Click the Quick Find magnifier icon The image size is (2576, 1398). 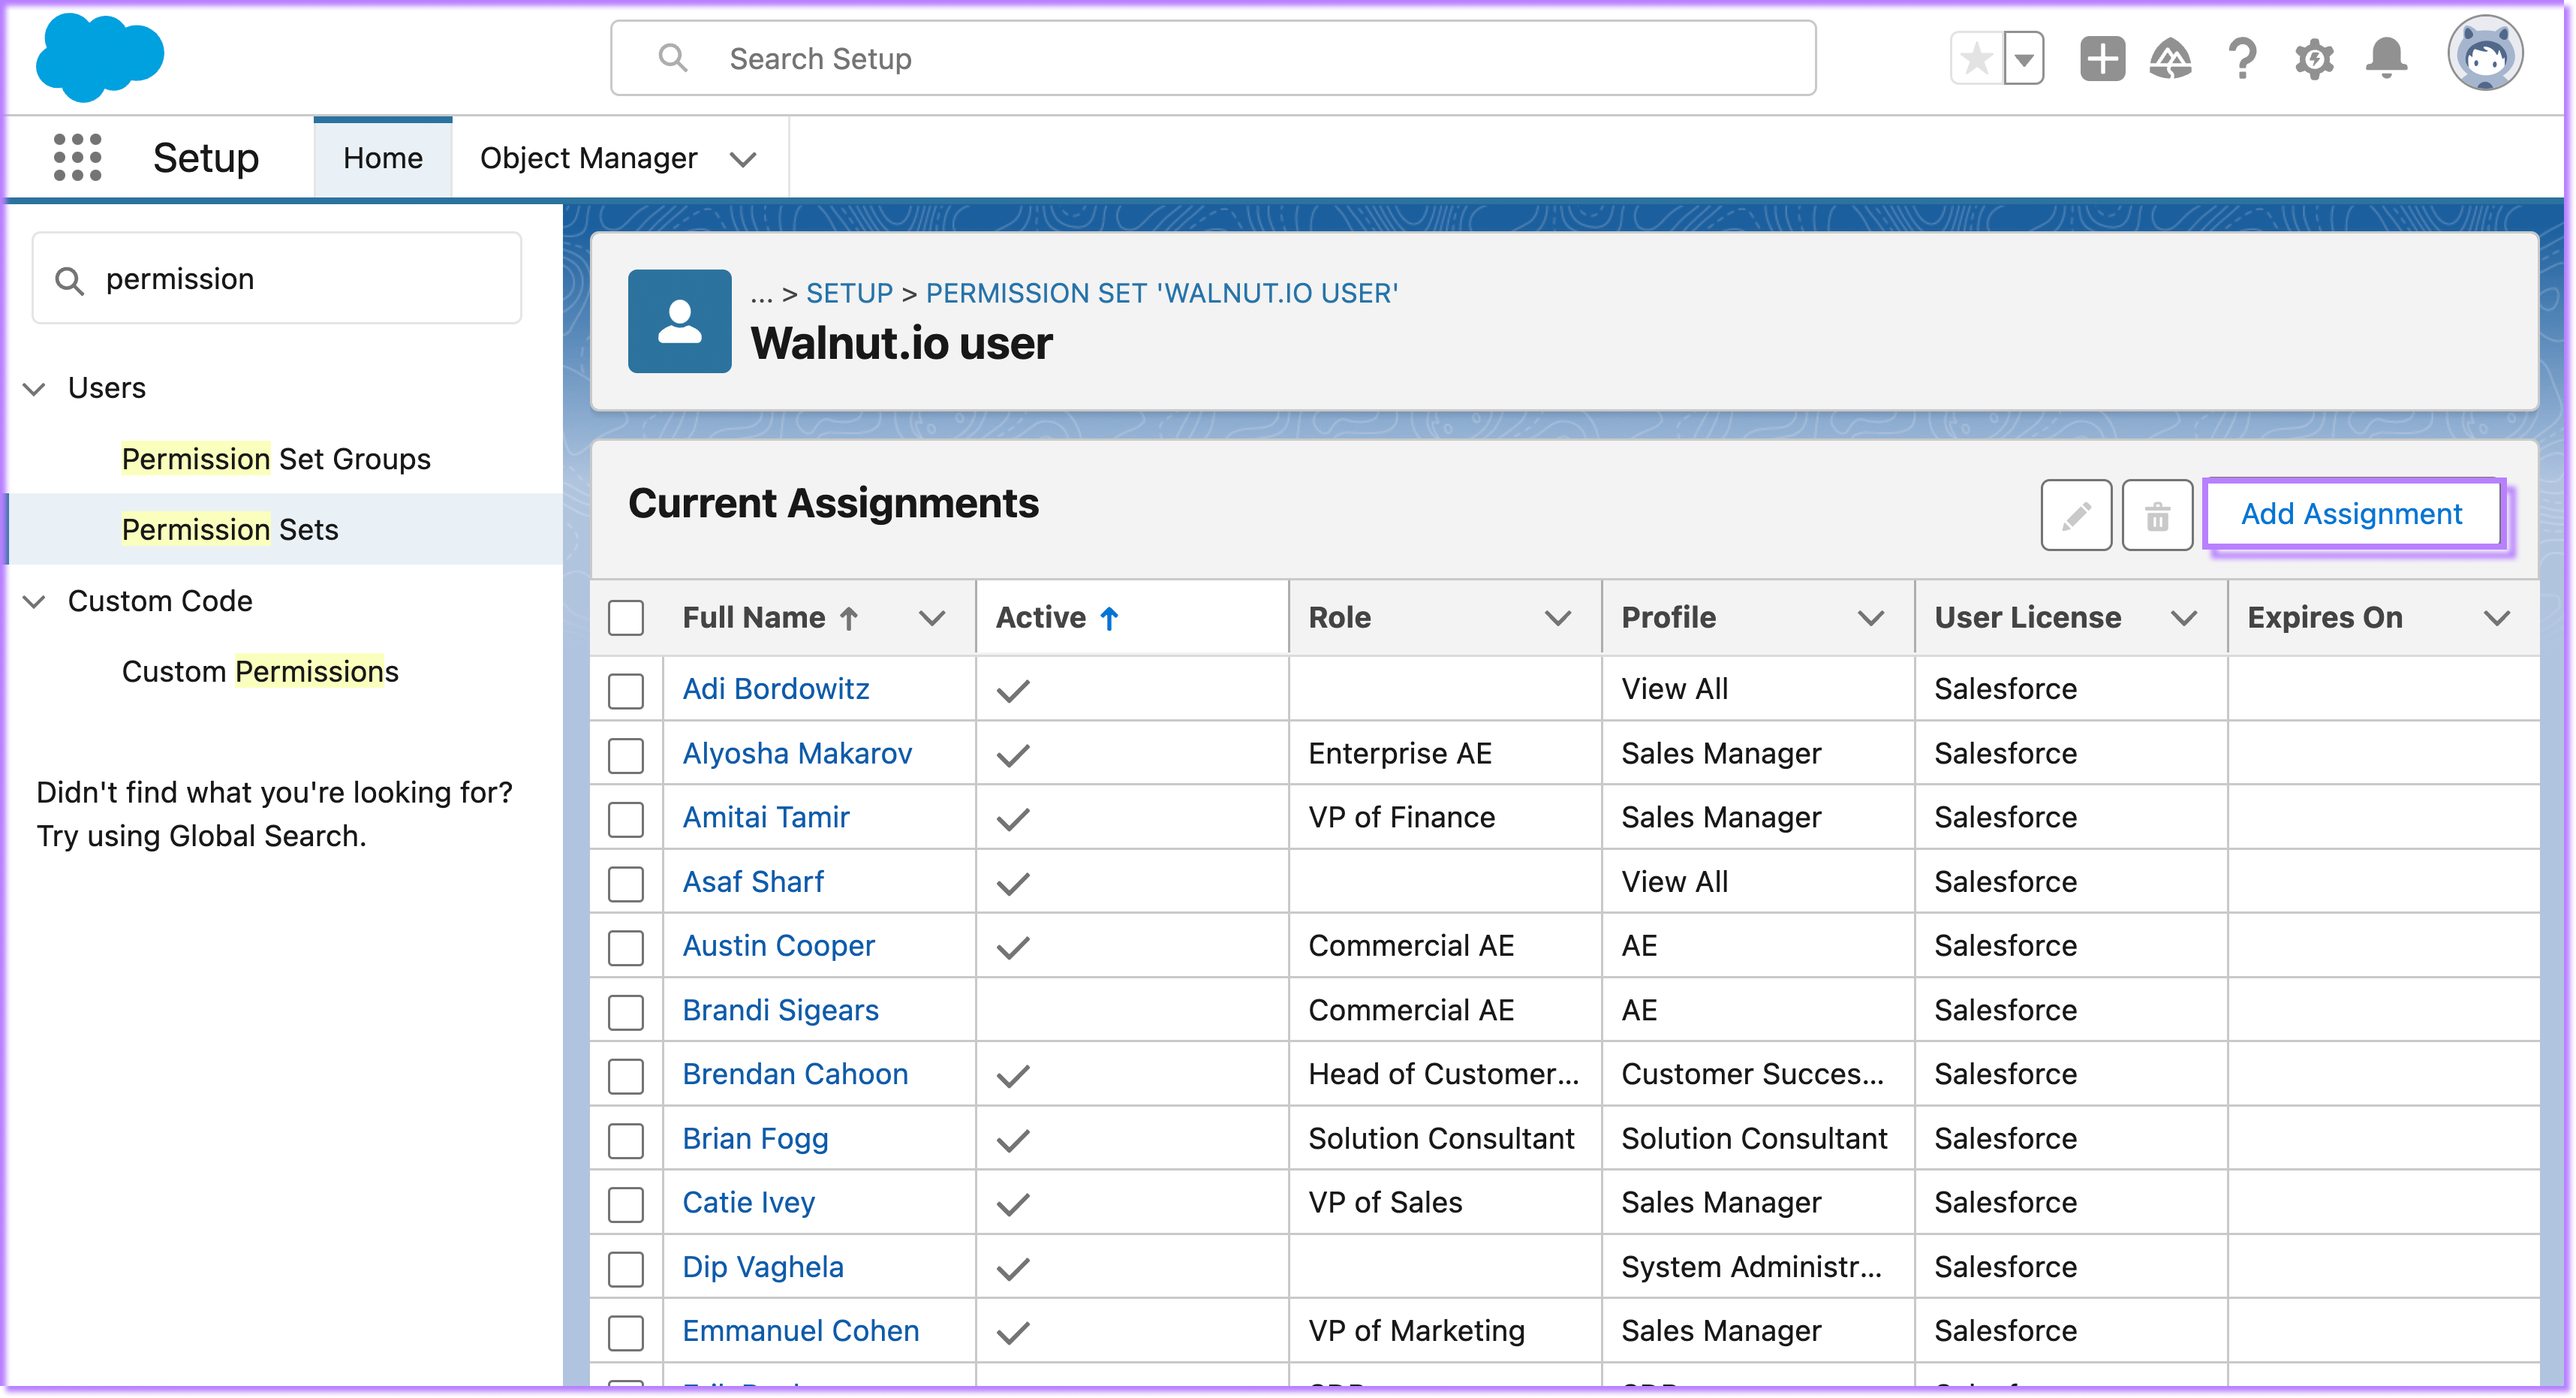tap(69, 280)
